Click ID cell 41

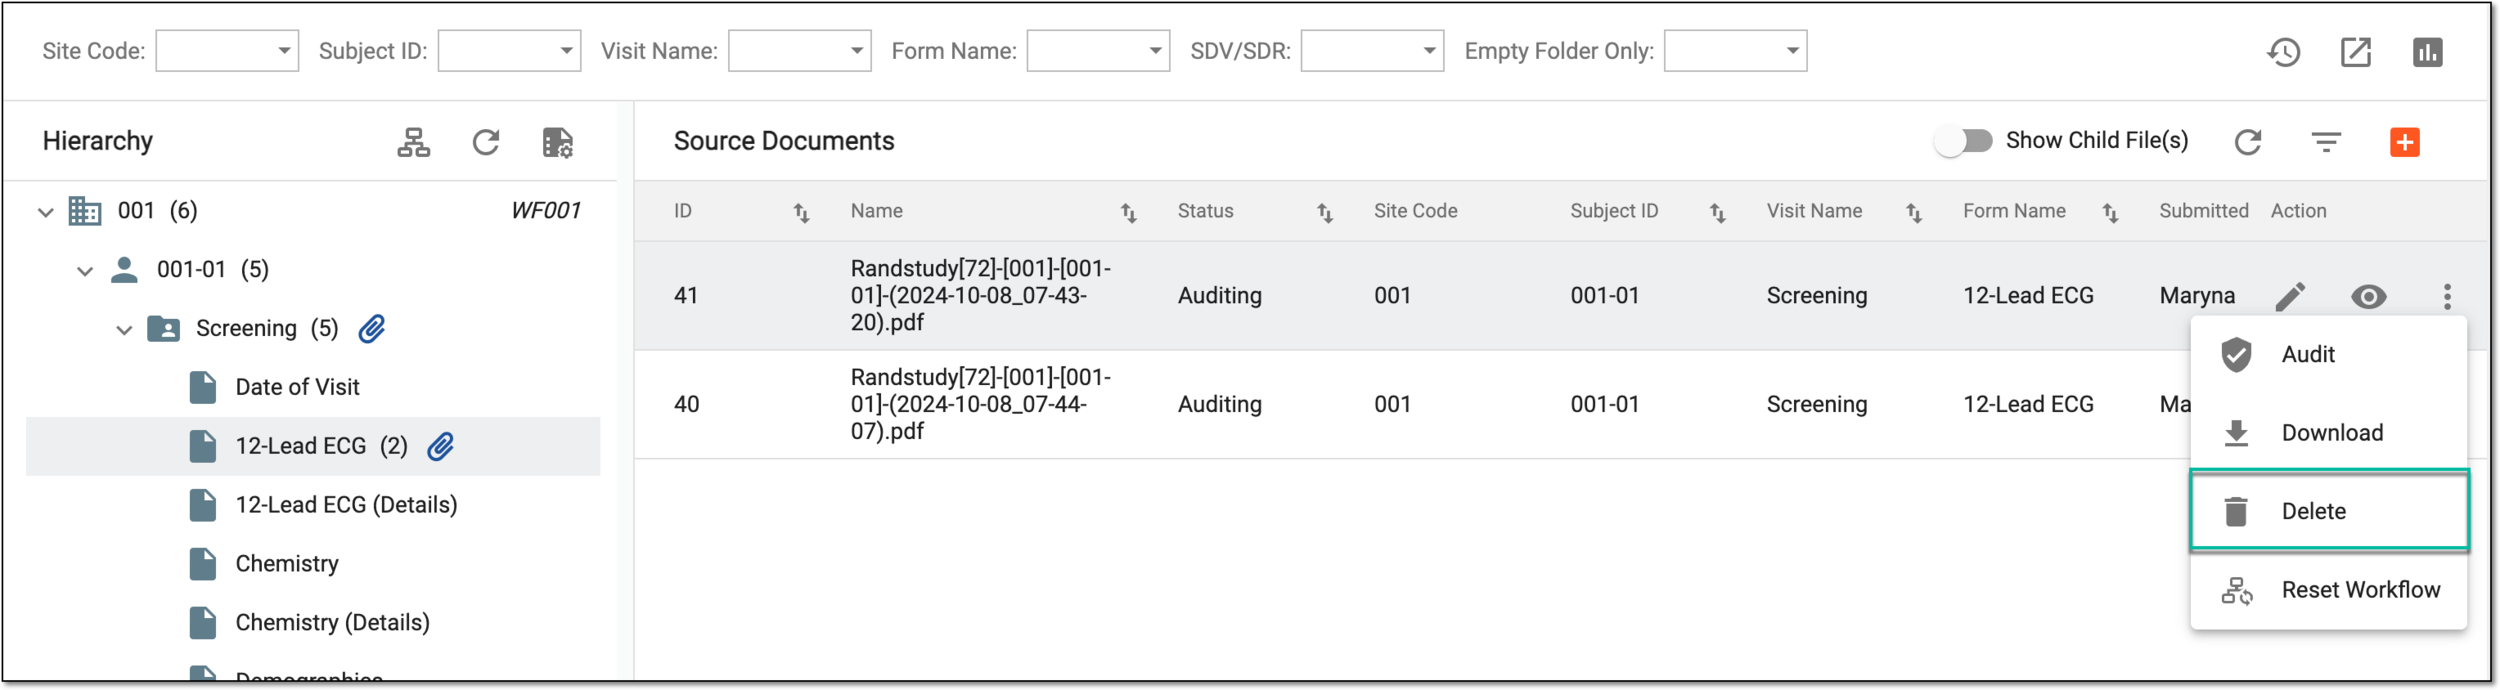pyautogui.click(x=685, y=295)
